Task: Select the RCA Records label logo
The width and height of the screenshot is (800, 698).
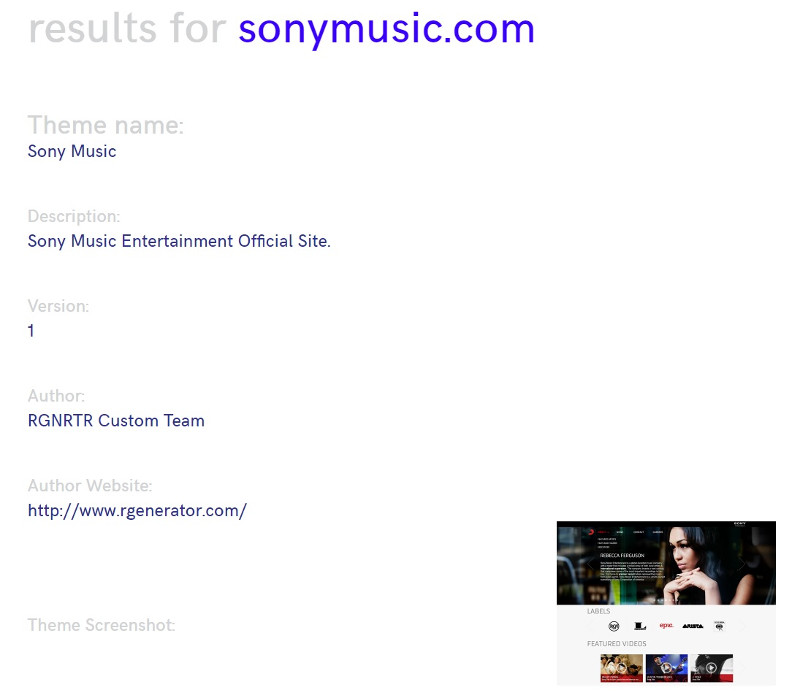Action: 613,625
